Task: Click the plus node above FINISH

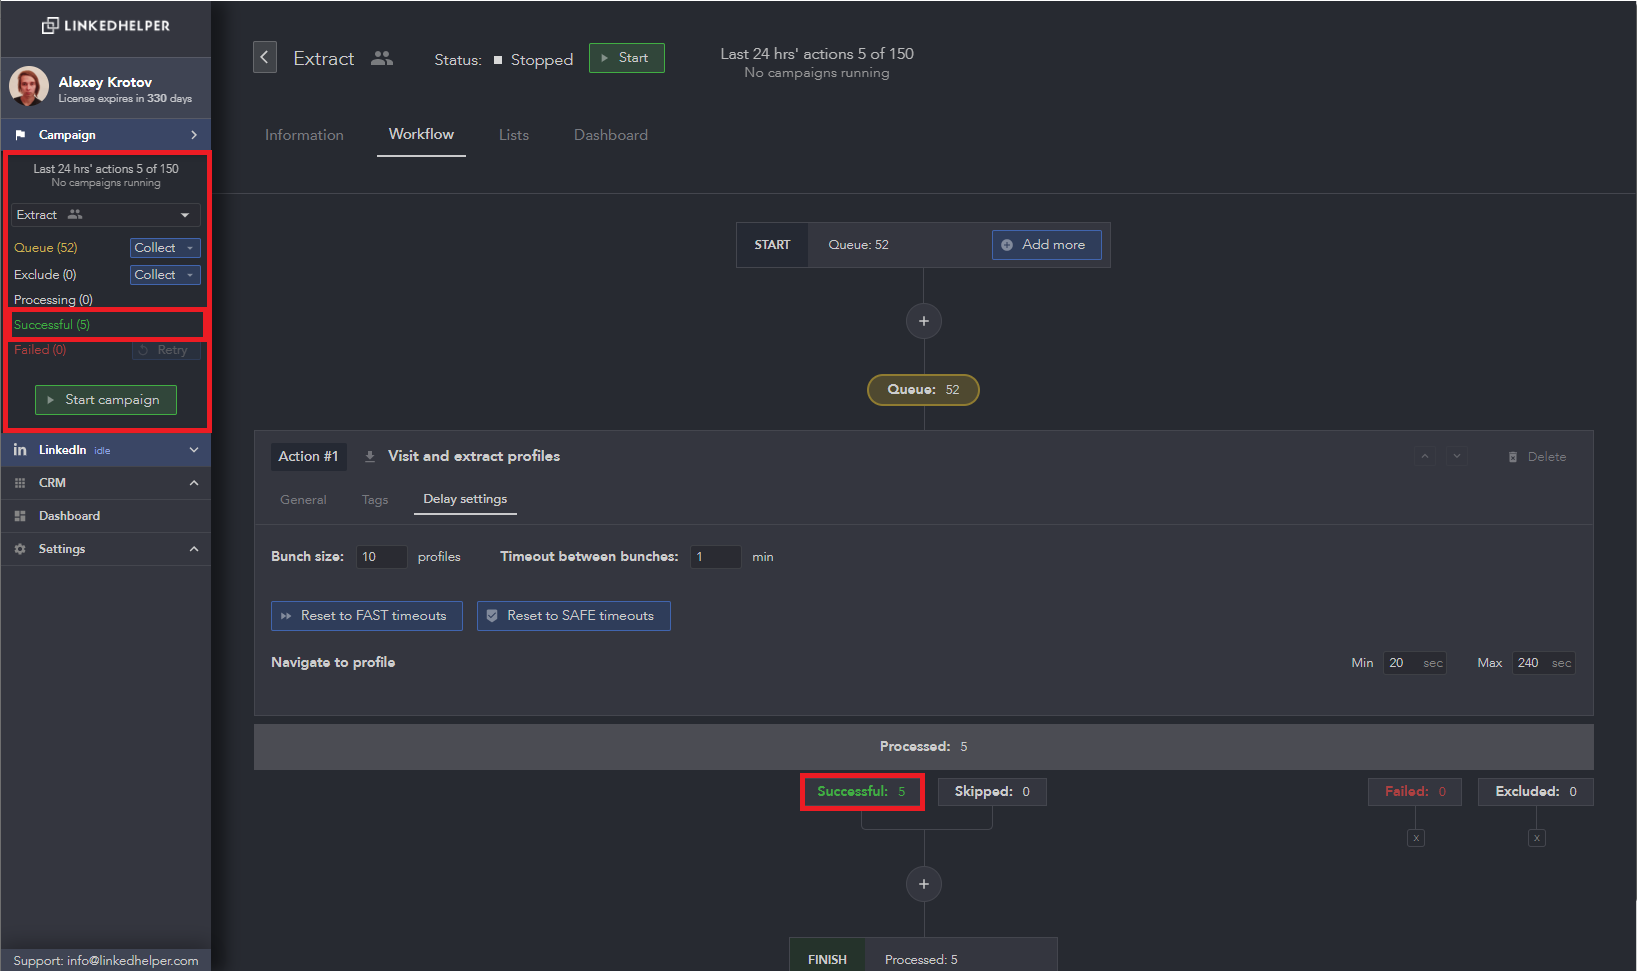Action: tap(924, 884)
